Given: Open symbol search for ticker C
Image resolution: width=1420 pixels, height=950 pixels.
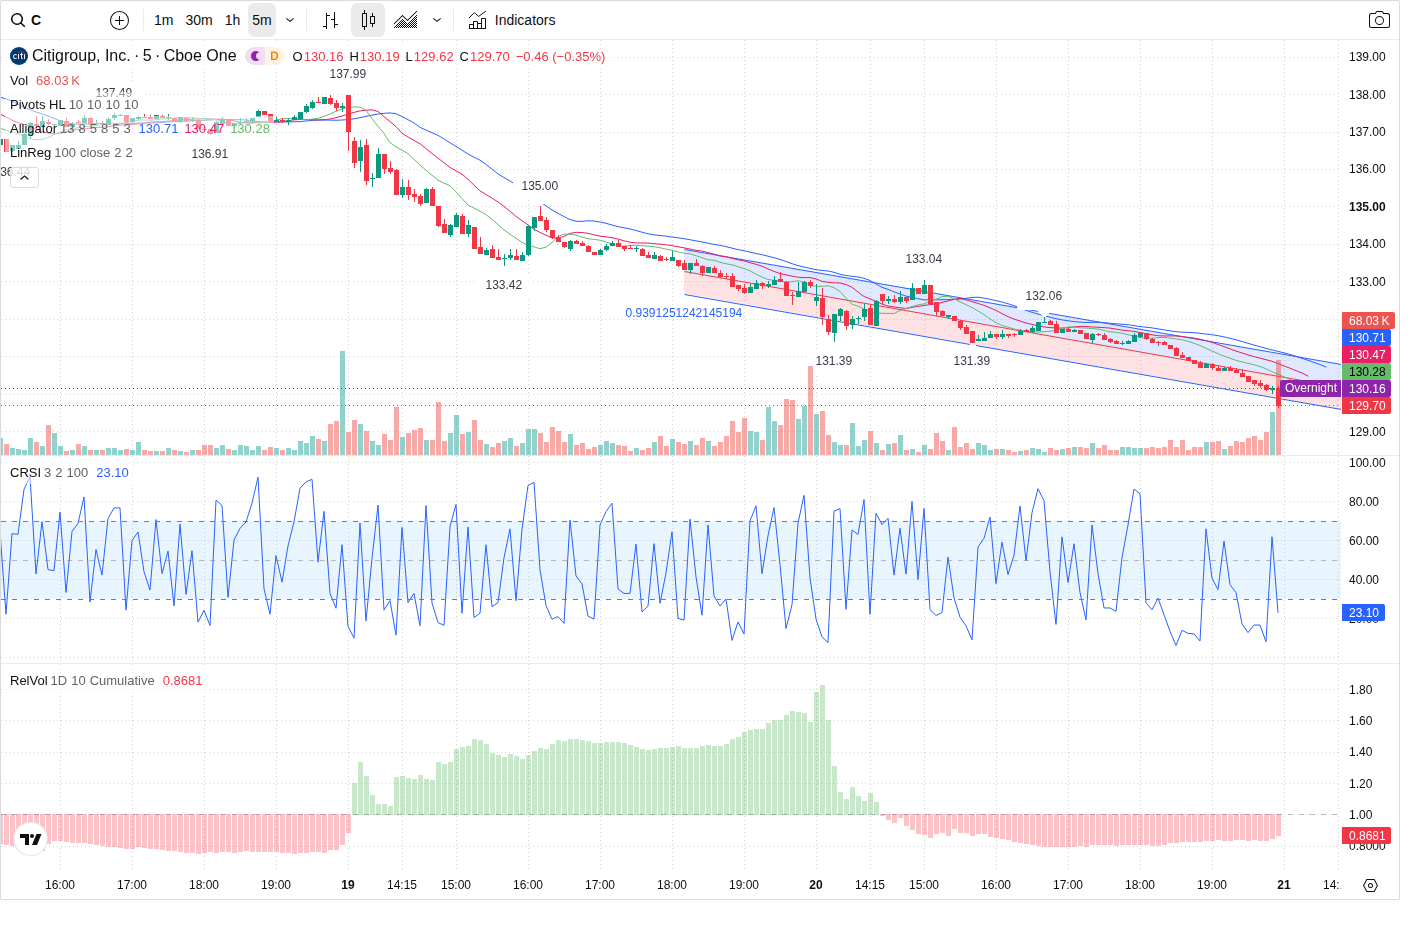Looking at the screenshot, I should point(27,20).
